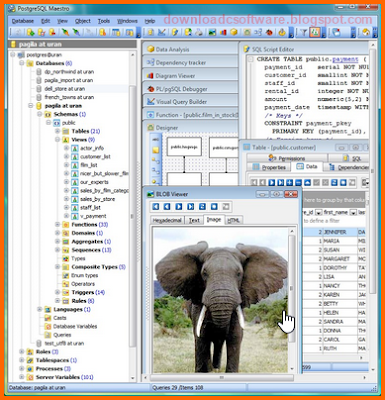Screen dimensions: 385x400
Task: Click vertical scrollbar of database tree
Action: click(133, 216)
